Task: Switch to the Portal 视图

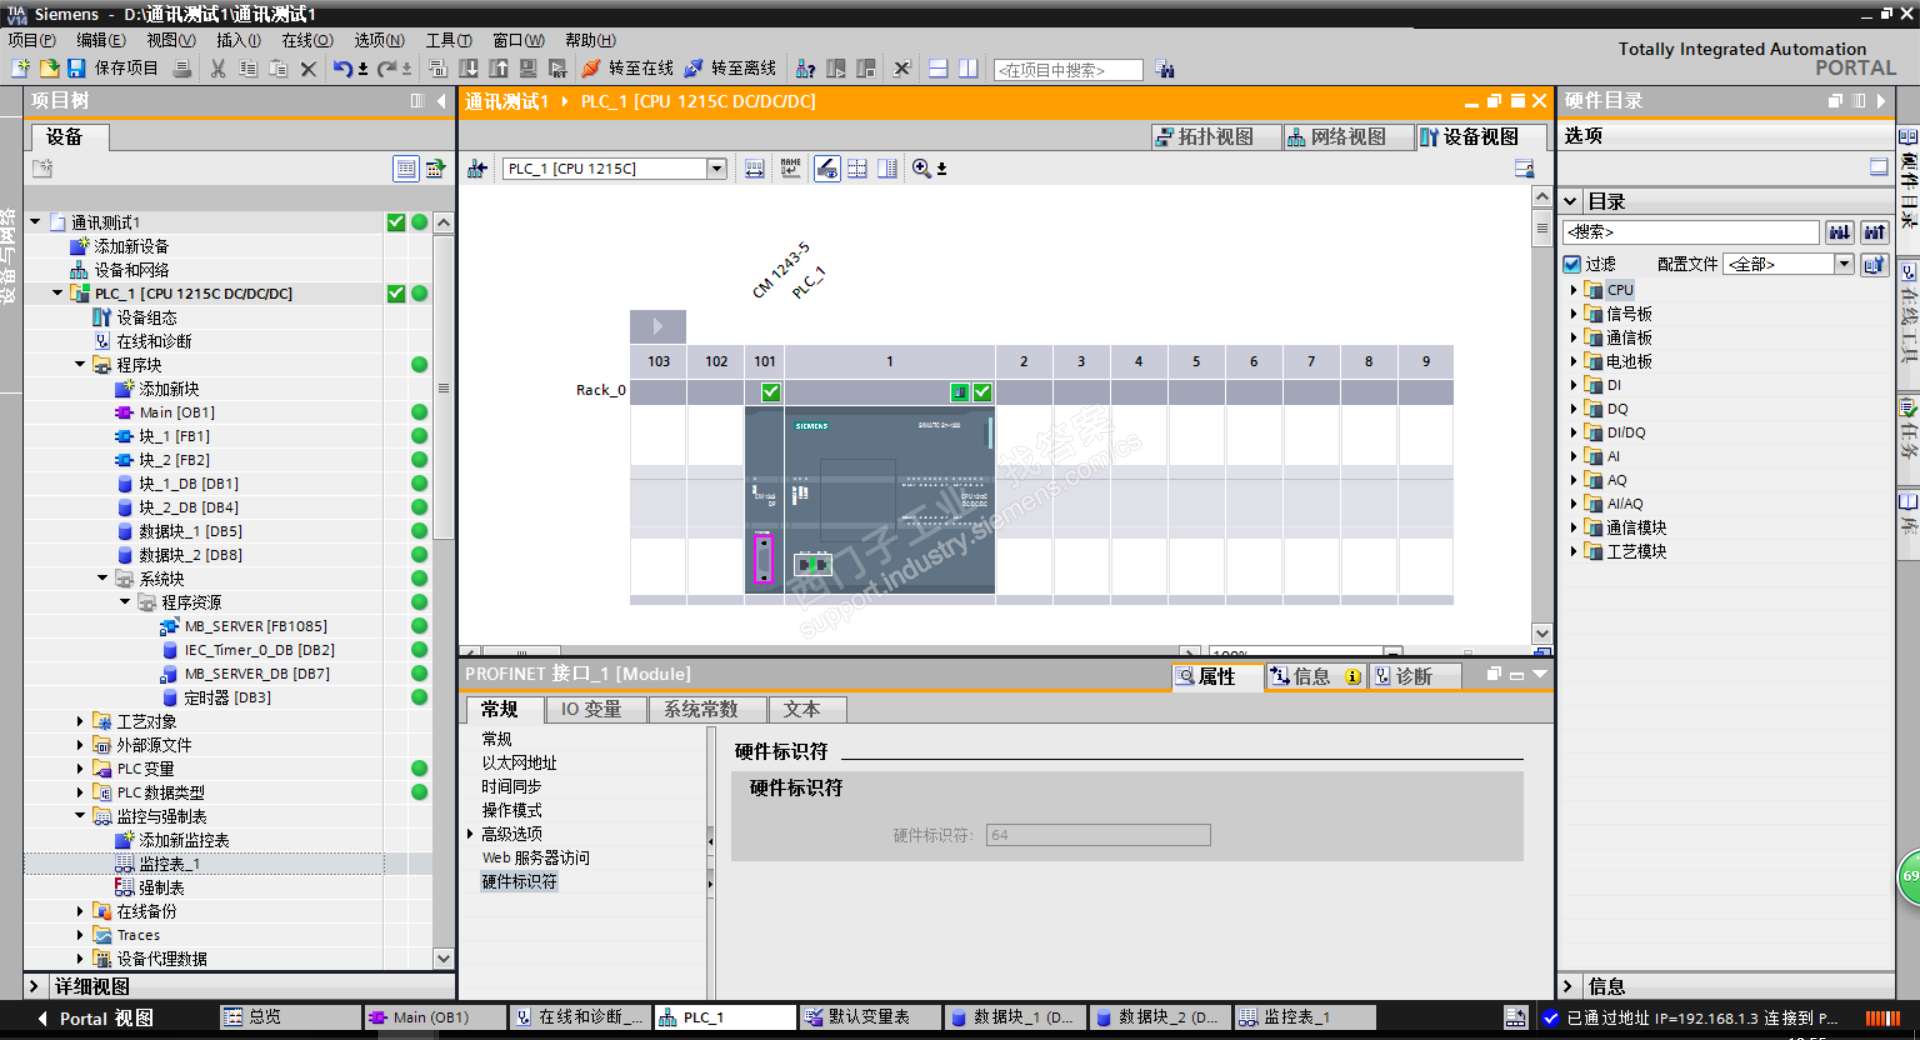Action: (96, 1018)
